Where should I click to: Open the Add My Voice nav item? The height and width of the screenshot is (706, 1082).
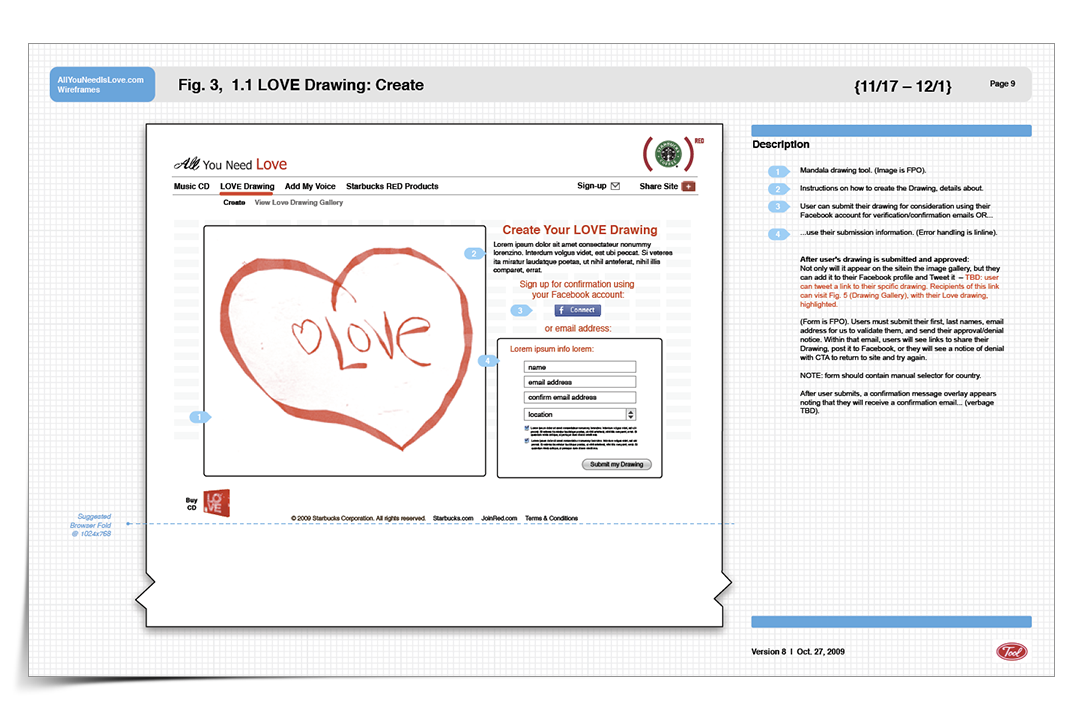click(310, 186)
